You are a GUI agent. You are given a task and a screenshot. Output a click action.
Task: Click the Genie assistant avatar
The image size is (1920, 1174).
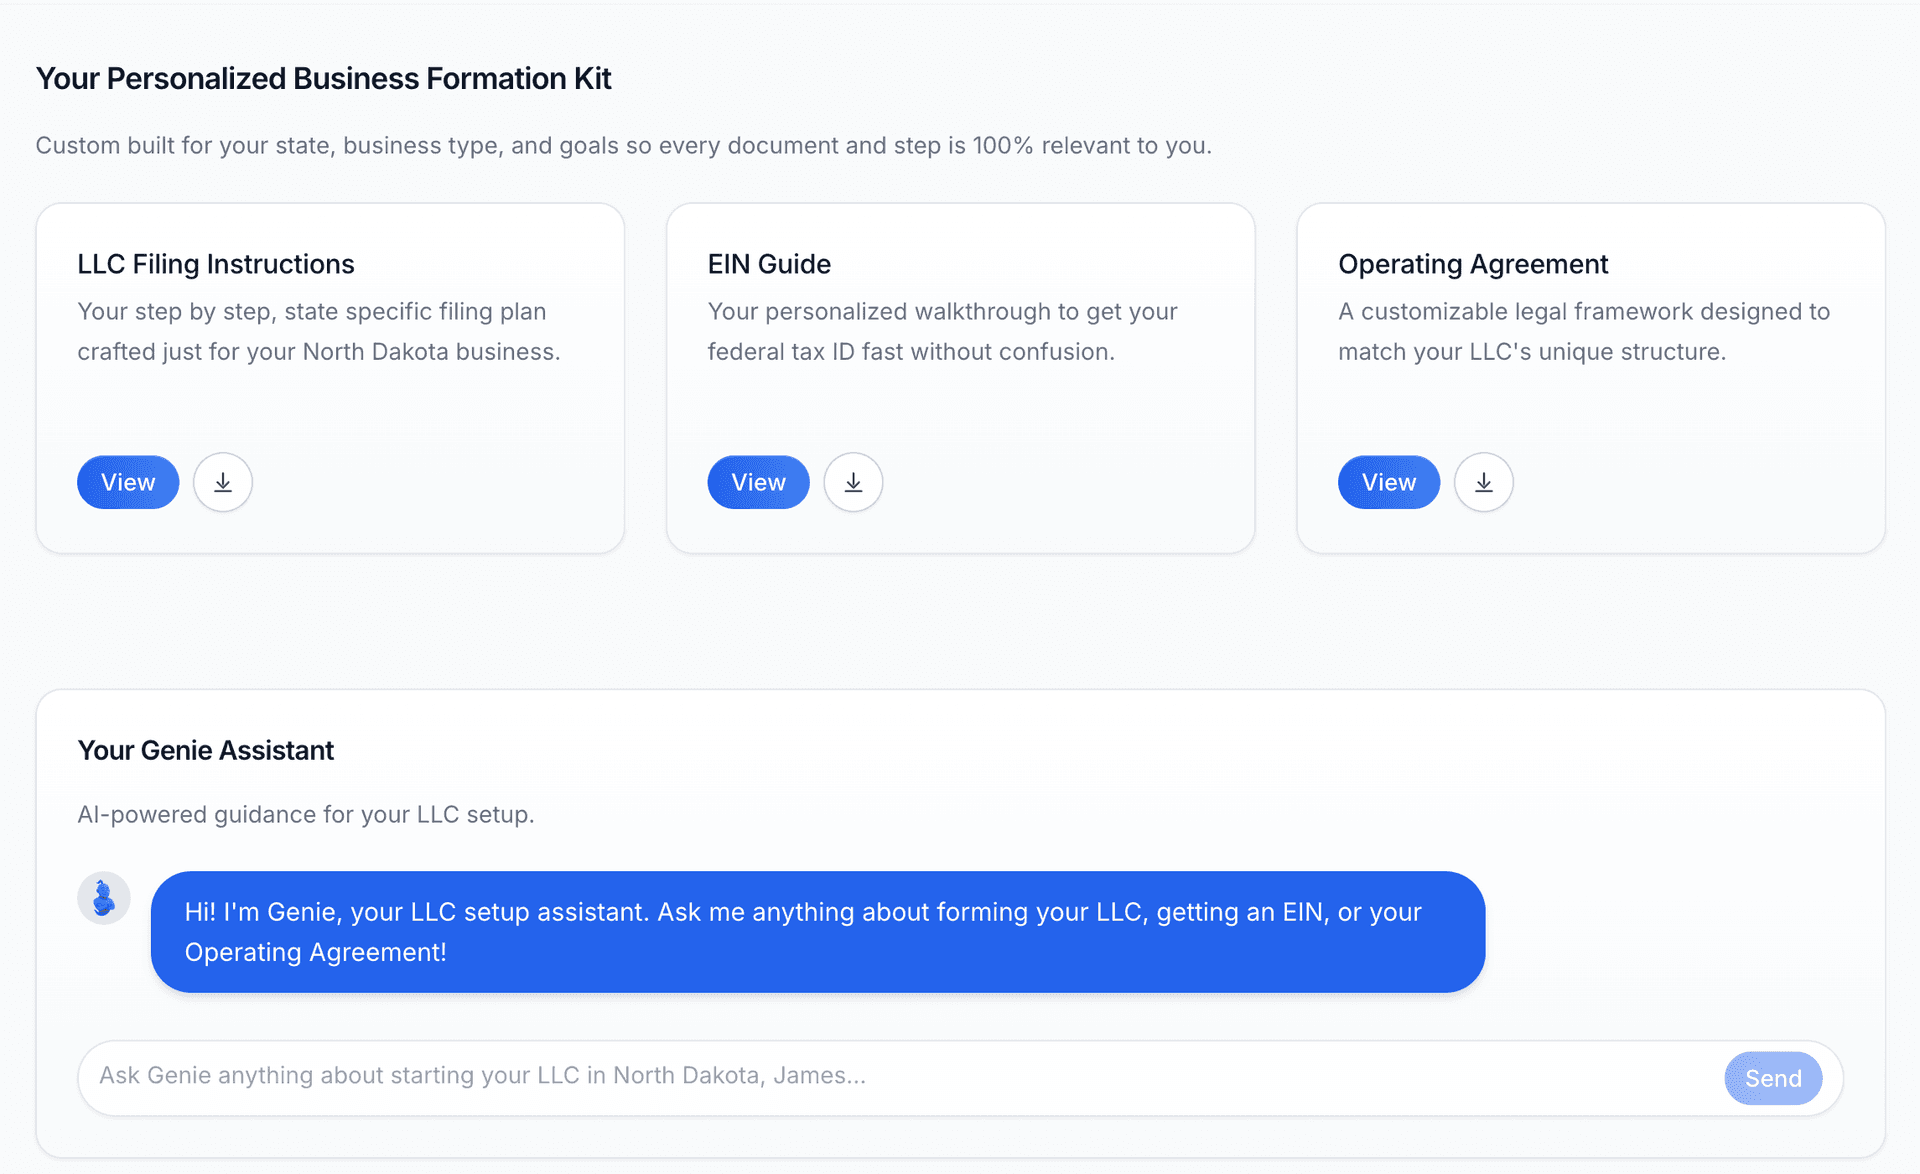(x=104, y=897)
